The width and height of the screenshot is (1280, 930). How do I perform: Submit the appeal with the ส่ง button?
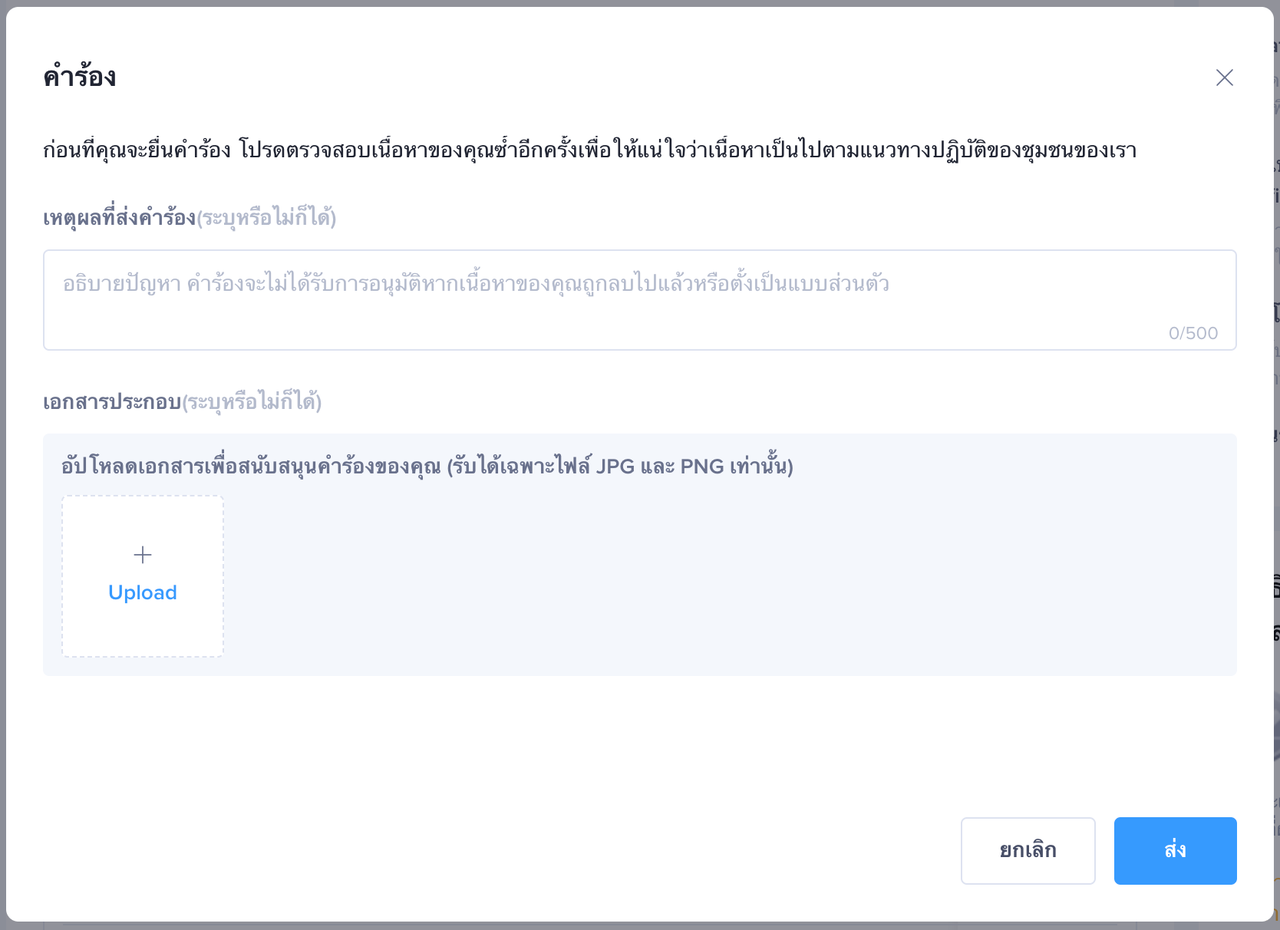[x=1175, y=851]
